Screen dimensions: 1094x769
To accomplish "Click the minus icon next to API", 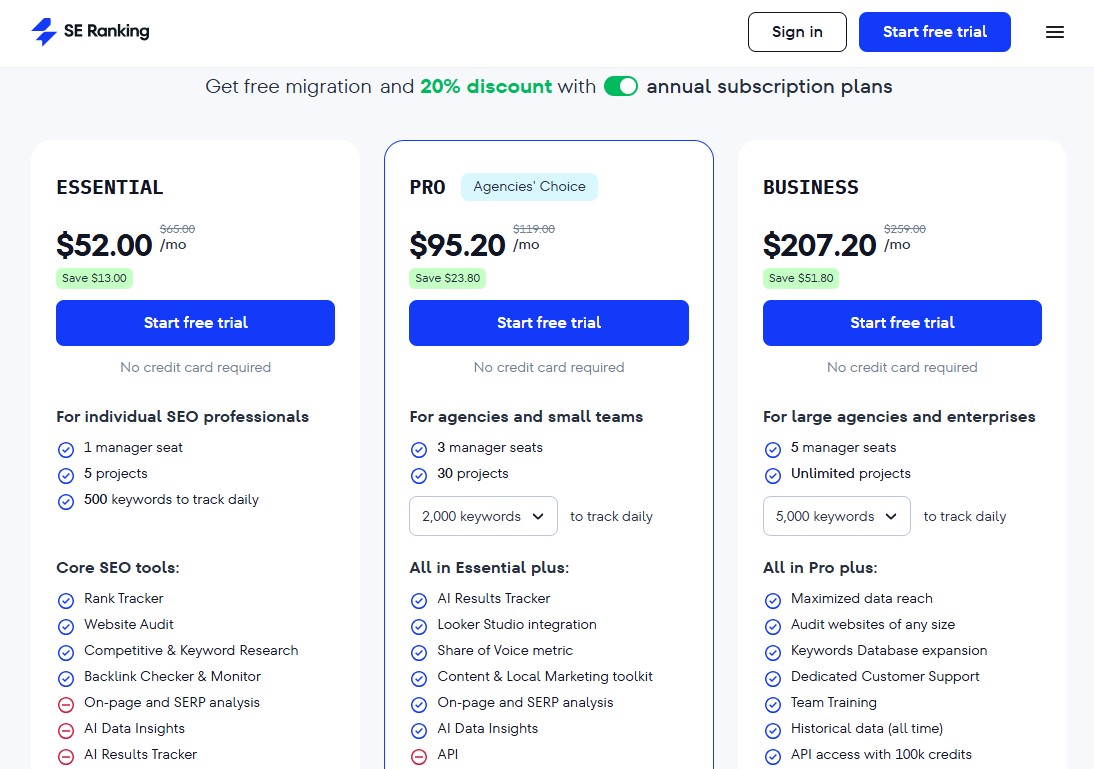I will [x=419, y=754].
